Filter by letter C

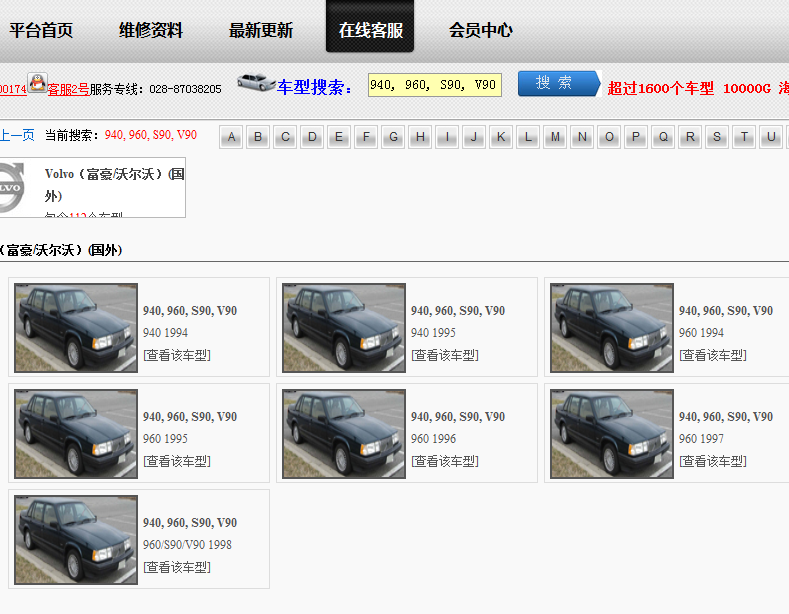tap(285, 137)
